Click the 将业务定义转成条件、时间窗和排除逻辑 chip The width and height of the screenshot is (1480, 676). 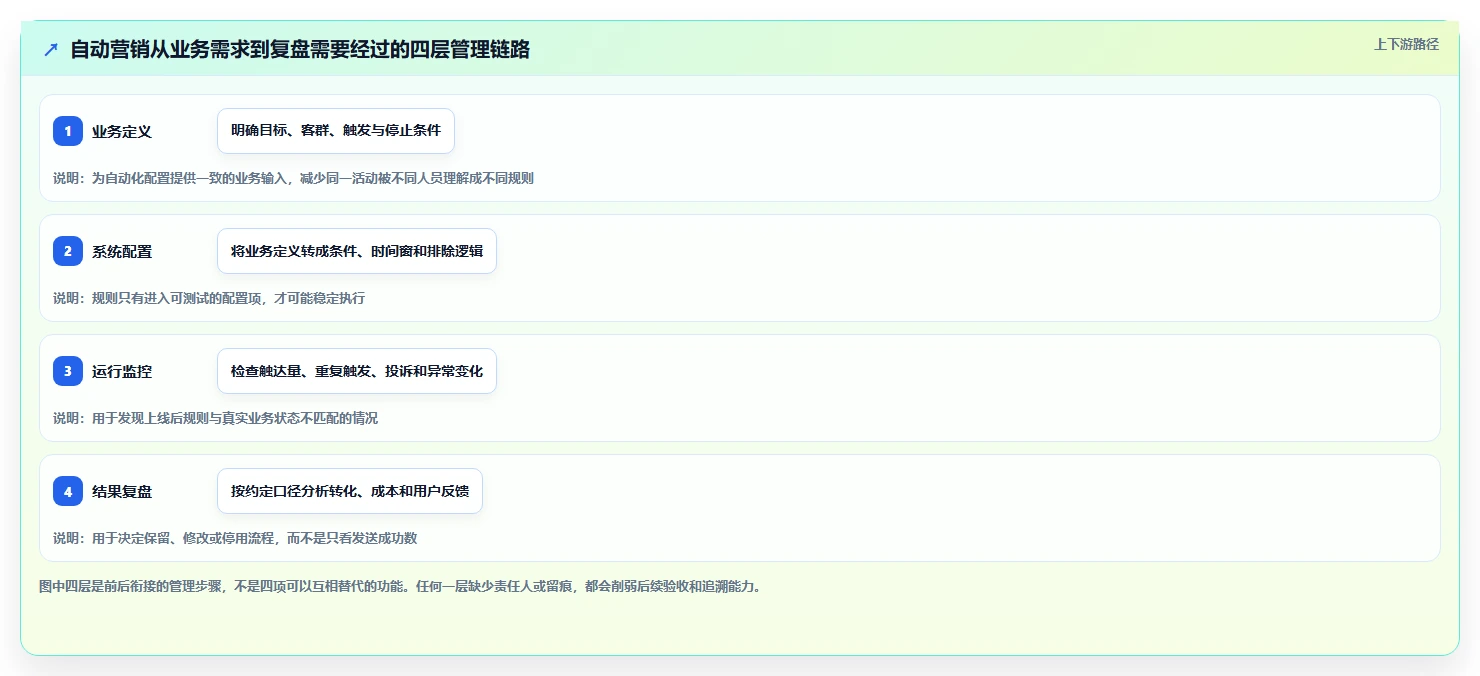click(x=357, y=251)
